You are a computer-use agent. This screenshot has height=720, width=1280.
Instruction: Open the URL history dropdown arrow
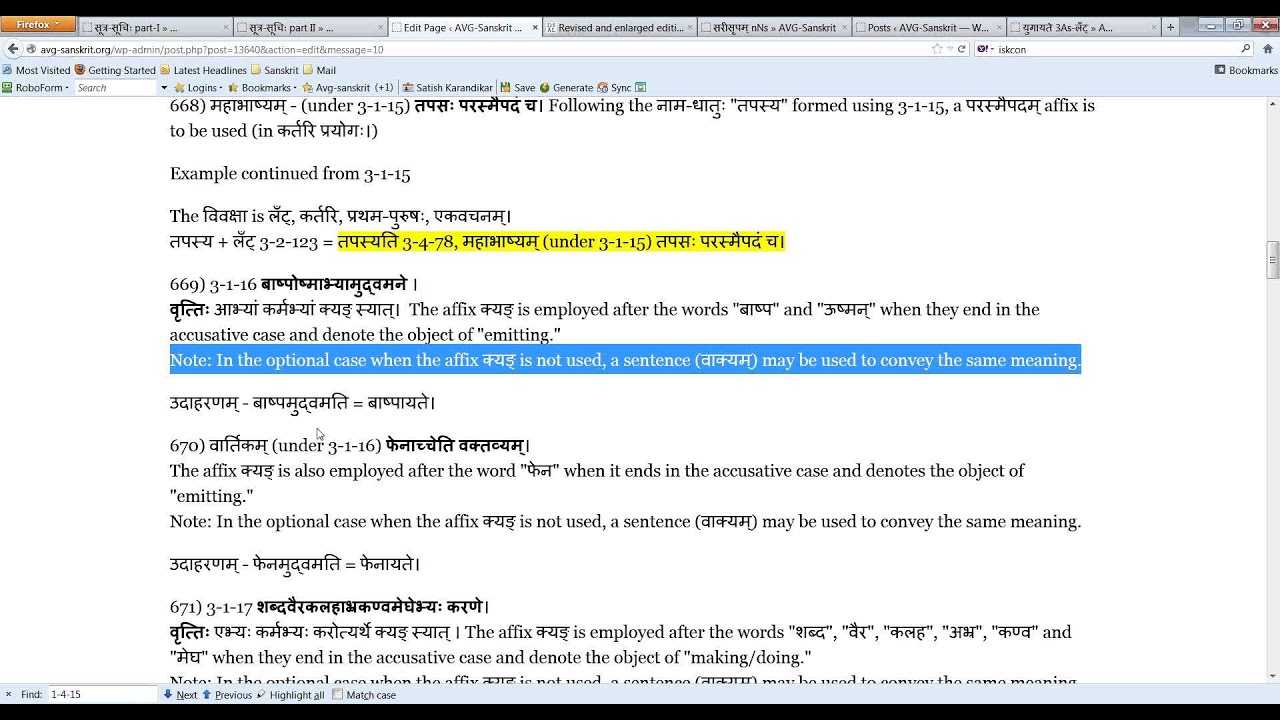[949, 48]
